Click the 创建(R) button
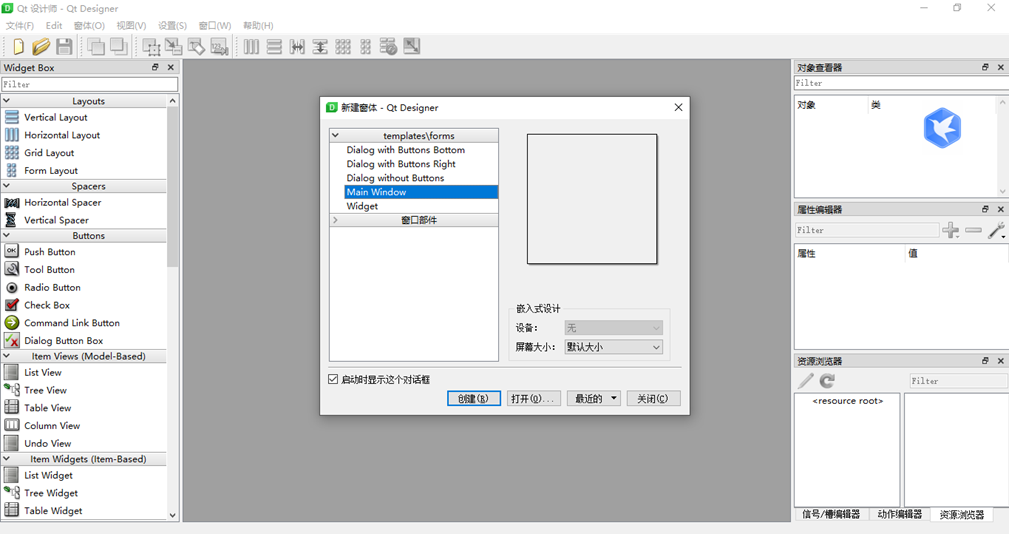This screenshot has height=534, width=1009. [474, 398]
